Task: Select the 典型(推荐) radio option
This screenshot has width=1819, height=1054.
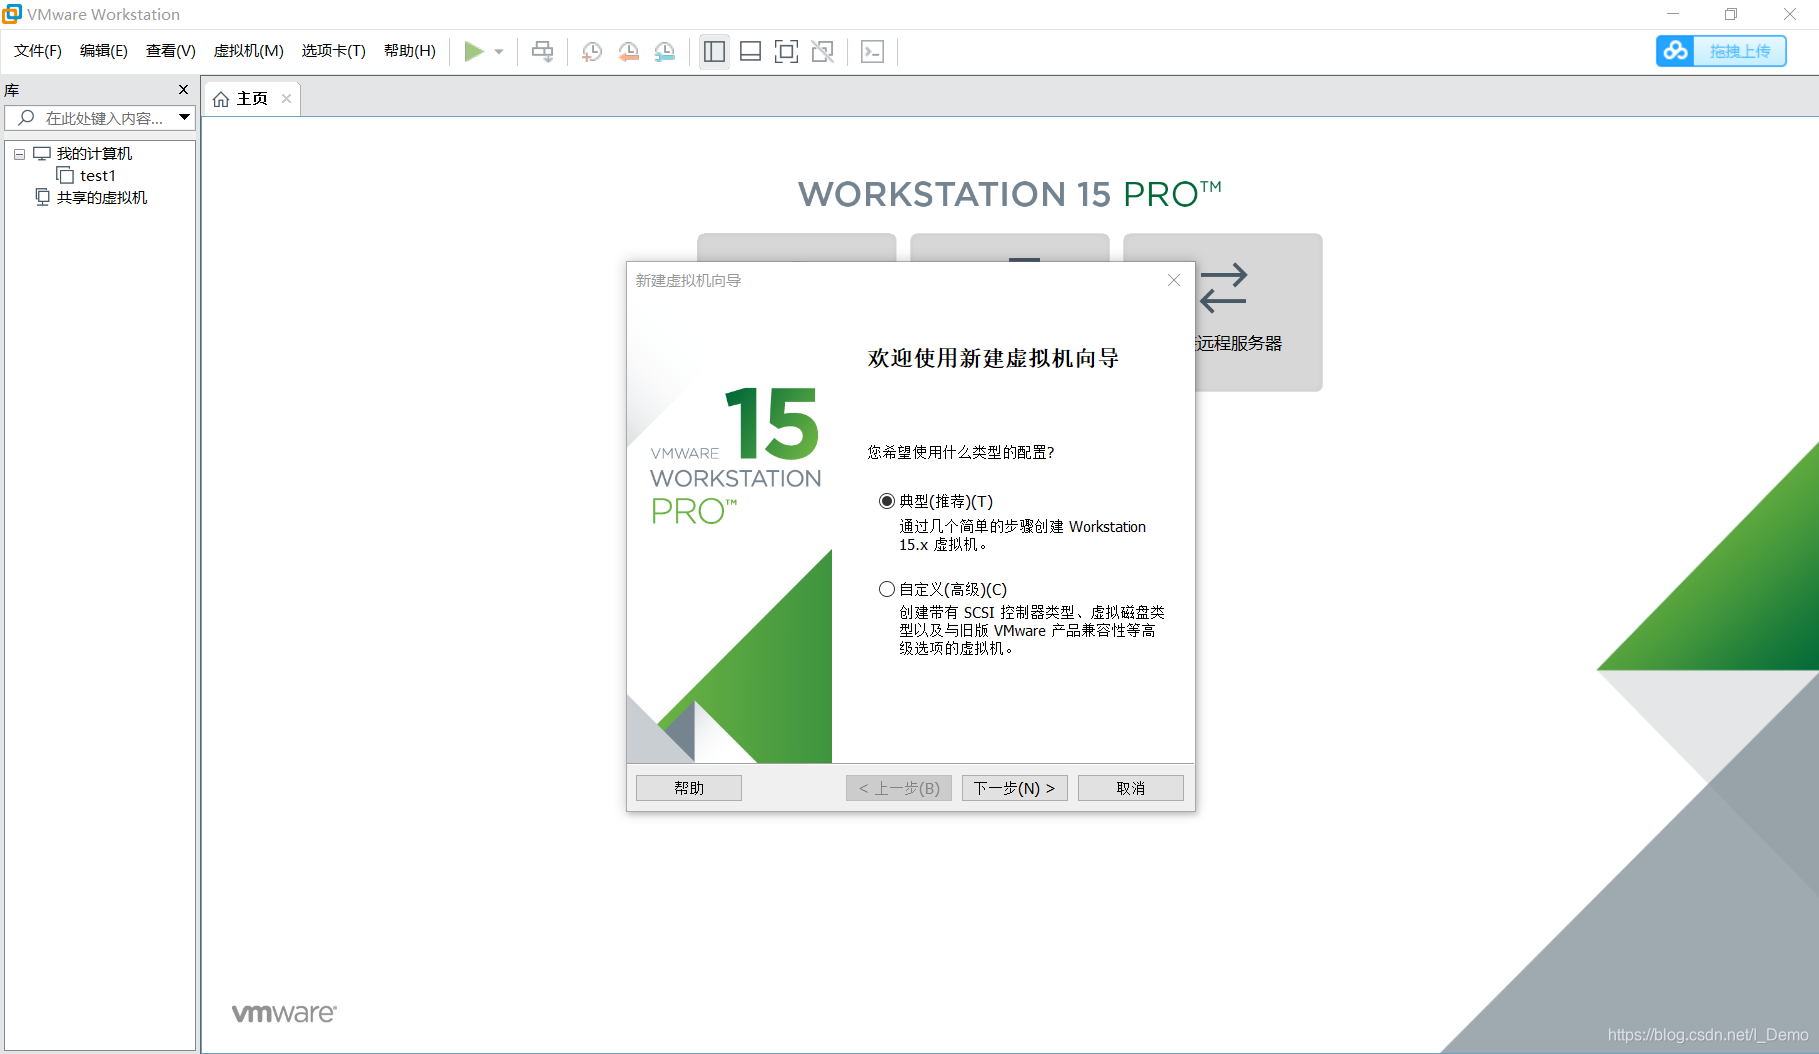Action: tap(887, 501)
